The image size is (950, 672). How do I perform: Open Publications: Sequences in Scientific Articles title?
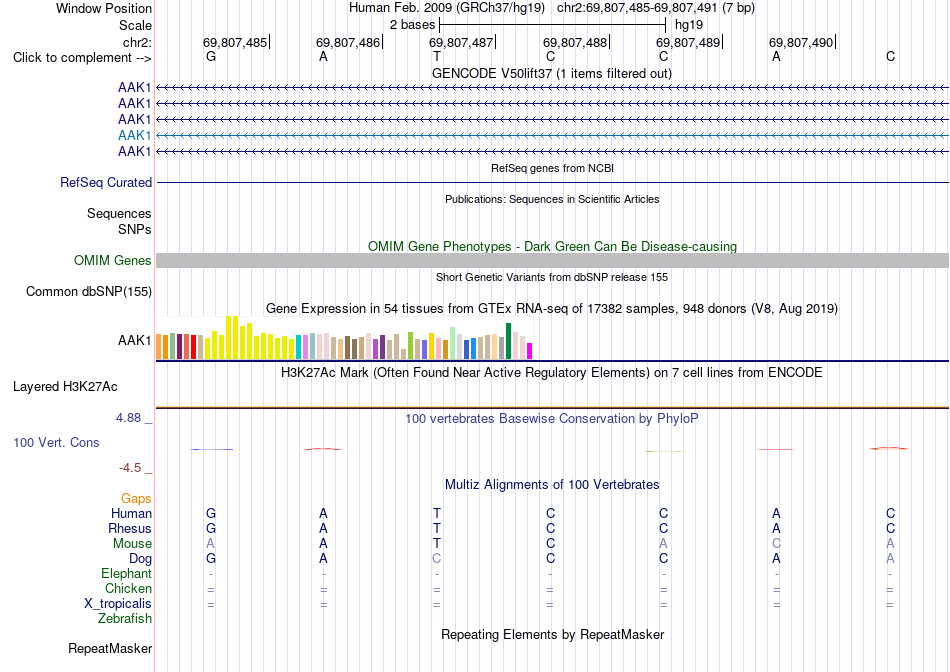552,199
